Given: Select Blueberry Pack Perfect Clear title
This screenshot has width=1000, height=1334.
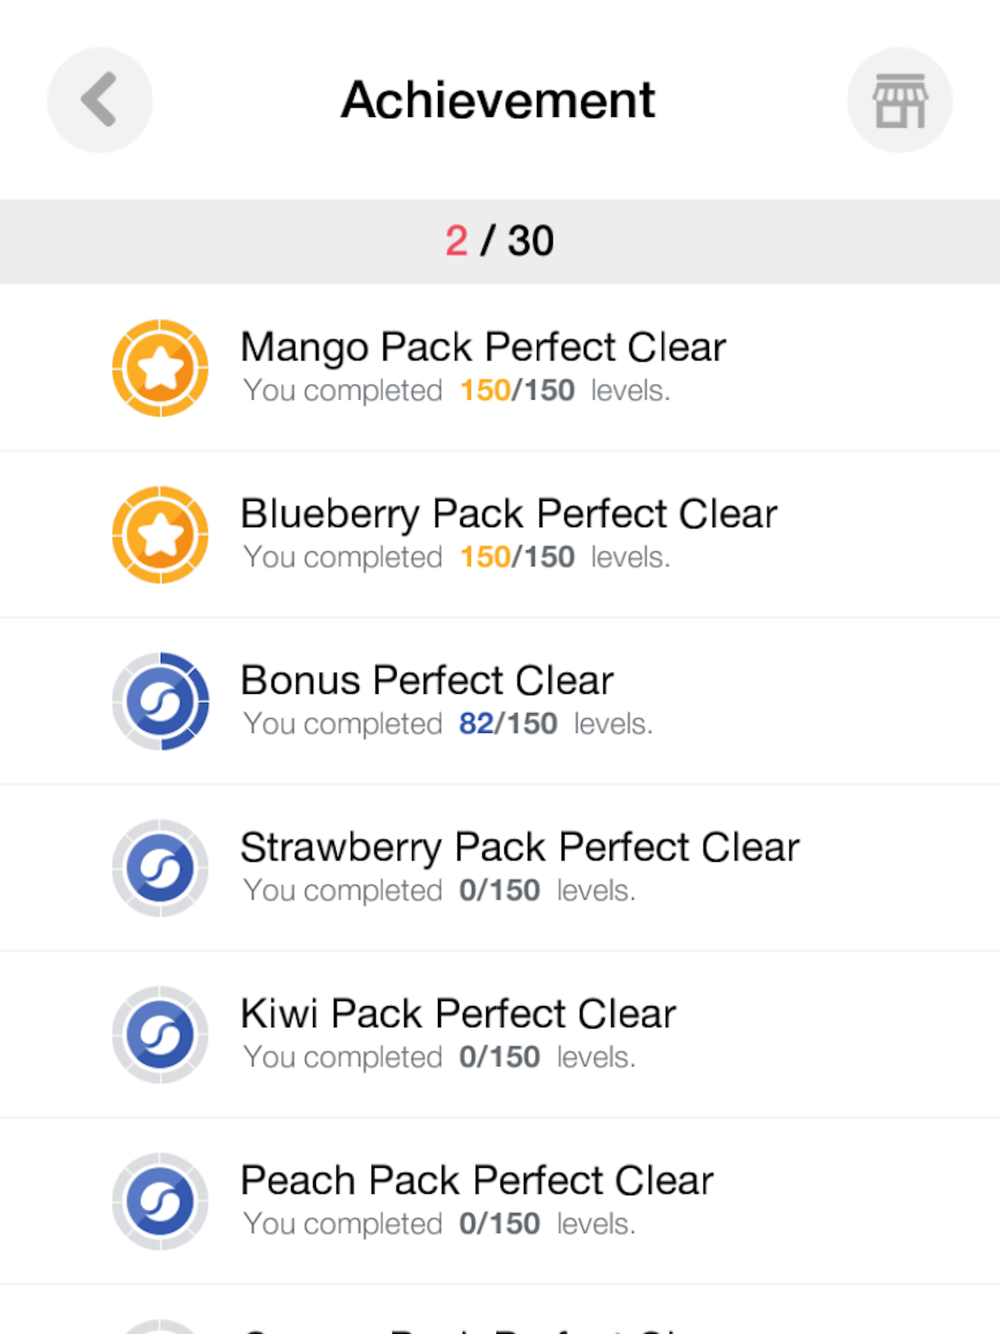Looking at the screenshot, I should tap(509, 514).
